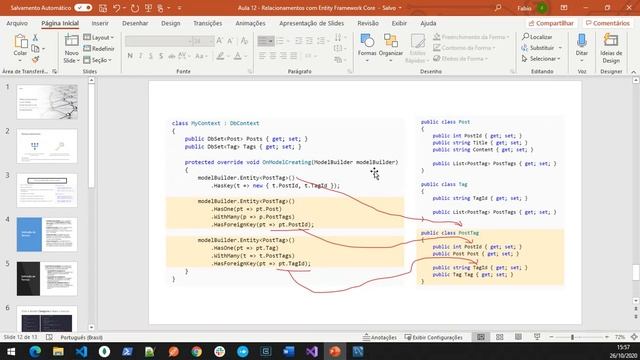Open the font name combo box
Viewport: 640px width, 360px height.
click(158, 41)
